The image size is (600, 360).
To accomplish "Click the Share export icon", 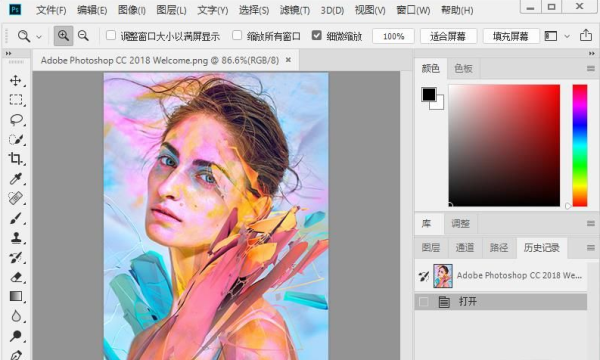I will (x=586, y=36).
